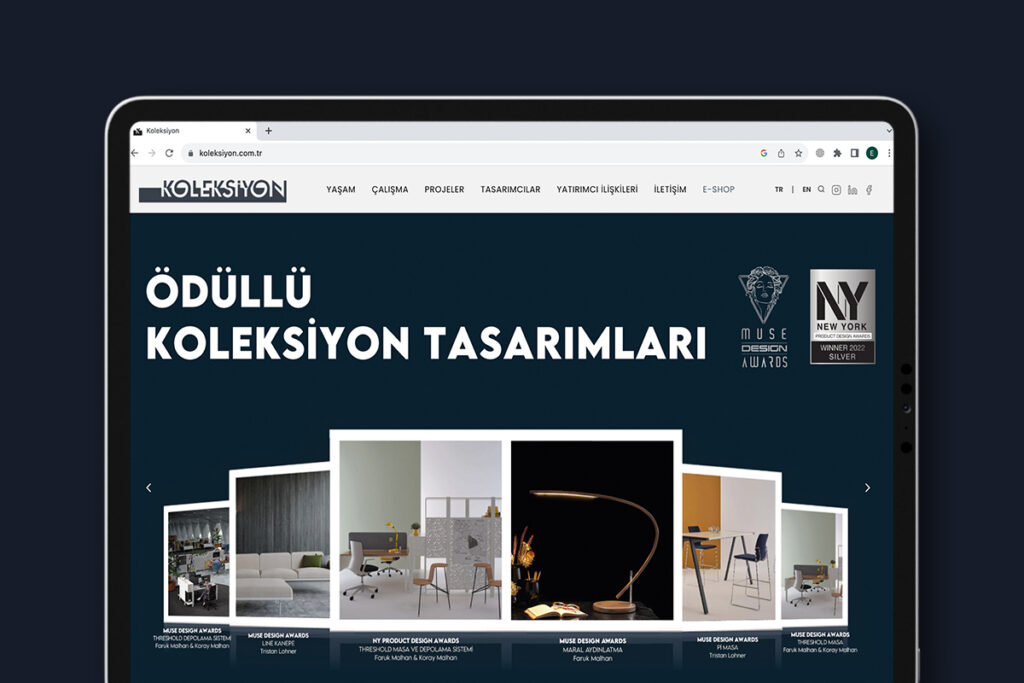Open the rightmost Threshold Masa thumbnail
The height and width of the screenshot is (683, 1024).
[812, 565]
